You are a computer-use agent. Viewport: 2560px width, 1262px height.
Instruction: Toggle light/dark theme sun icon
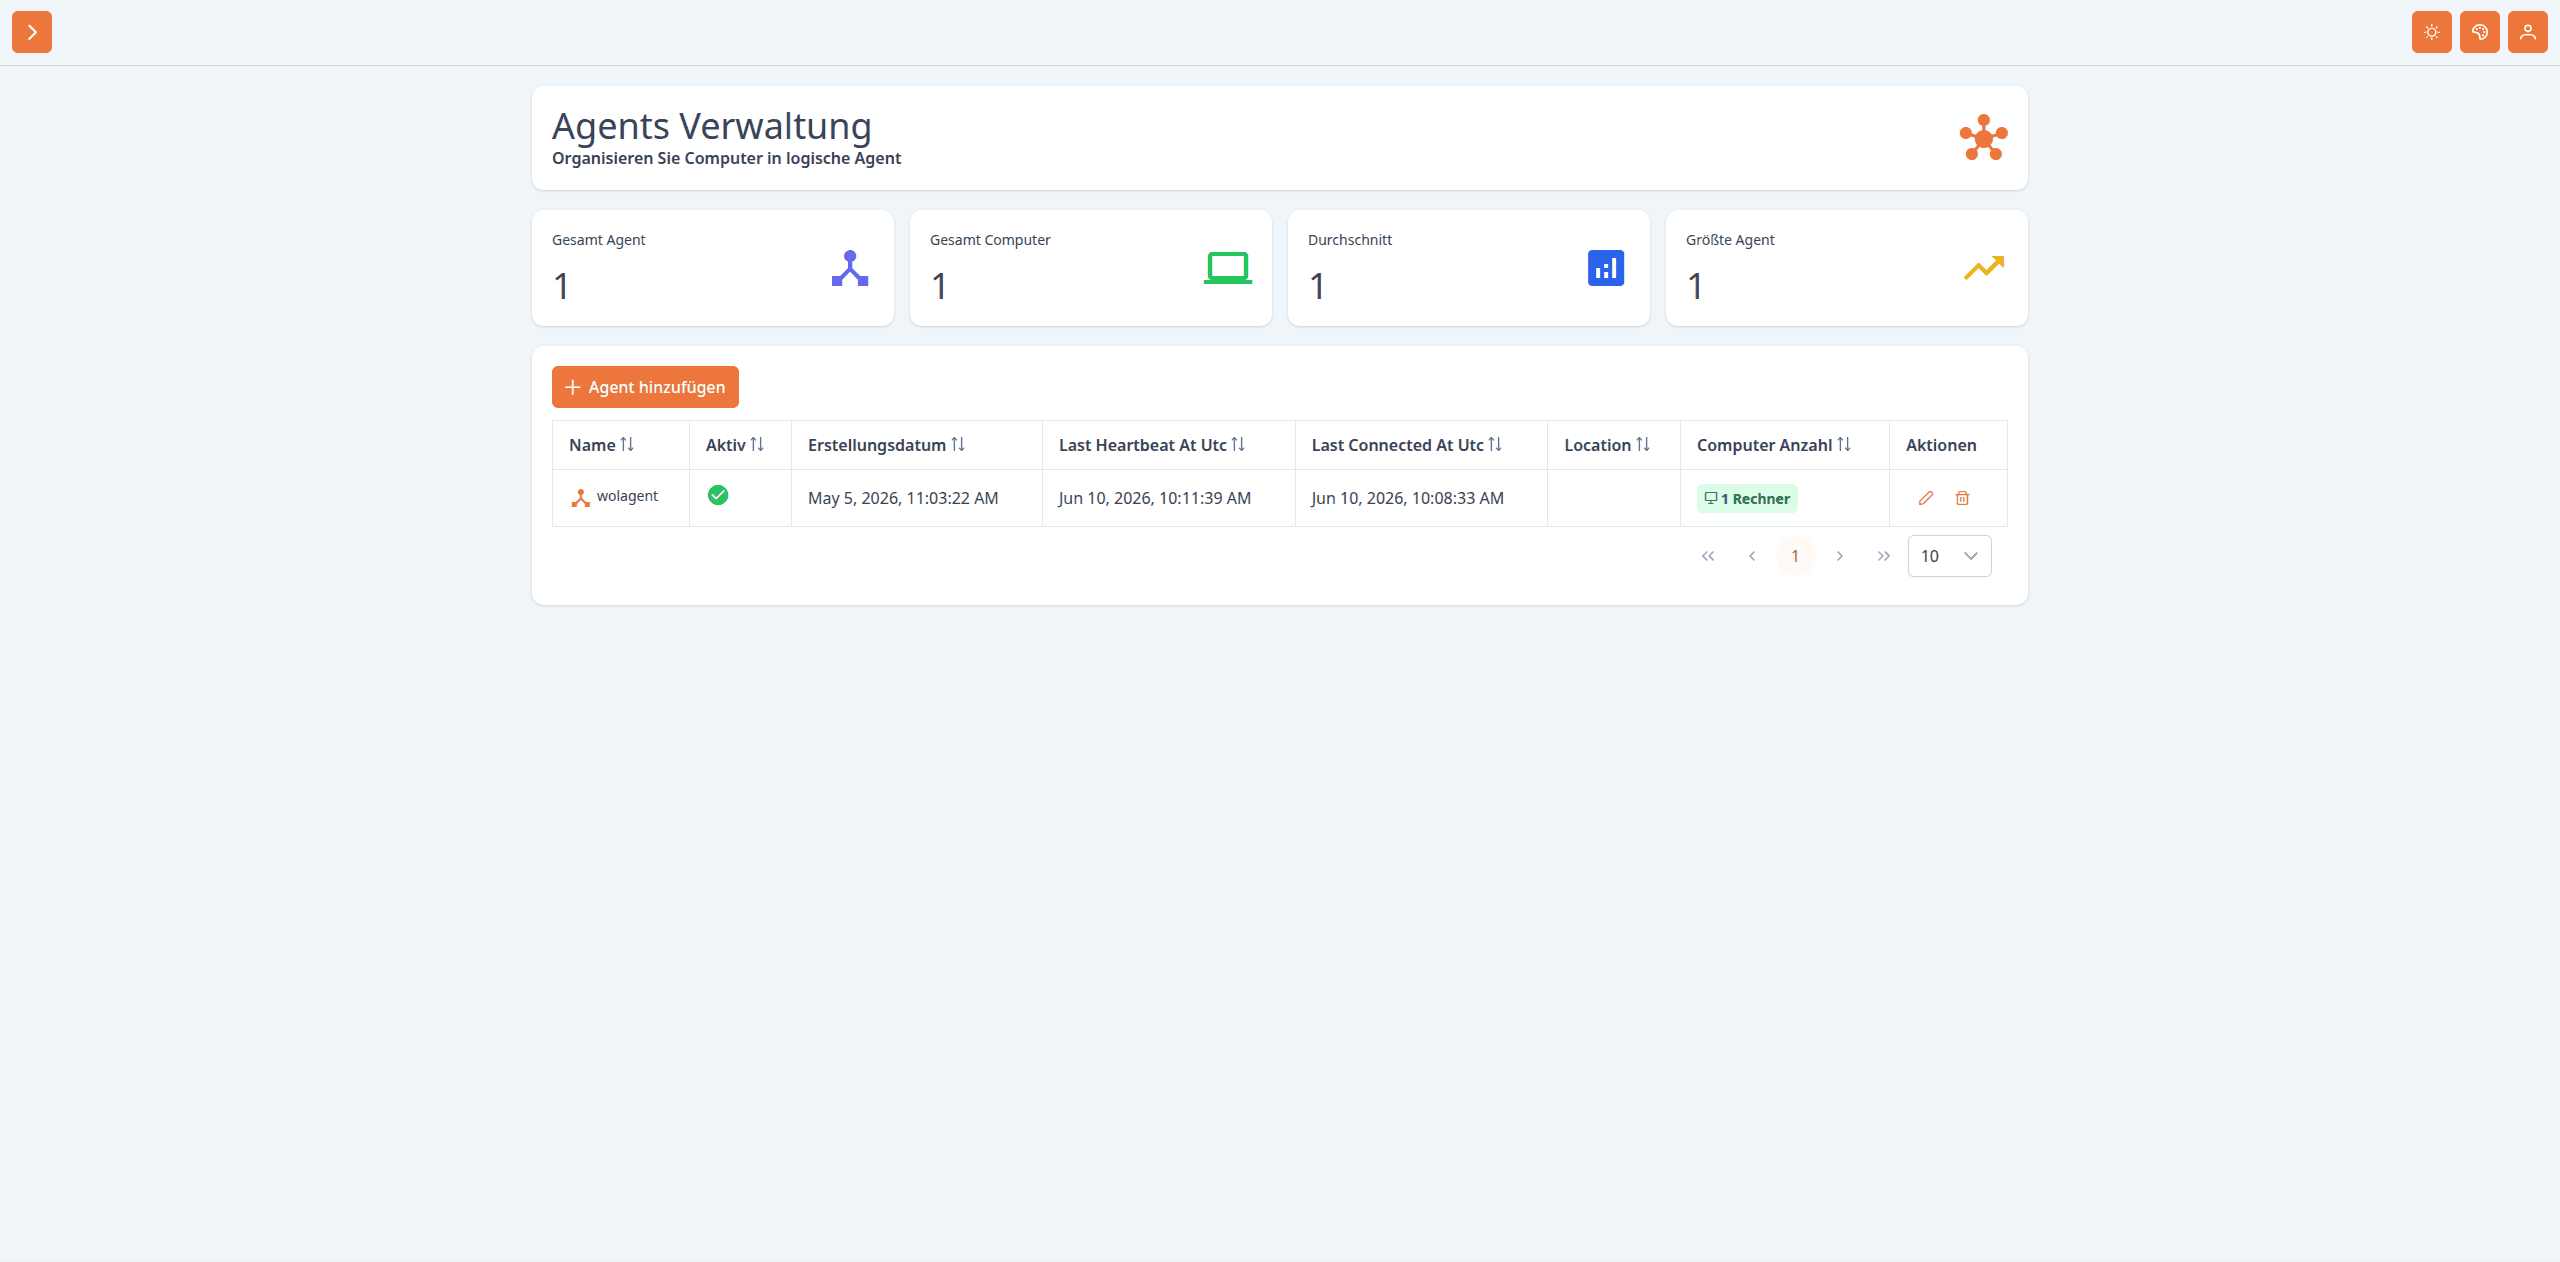(x=2431, y=32)
